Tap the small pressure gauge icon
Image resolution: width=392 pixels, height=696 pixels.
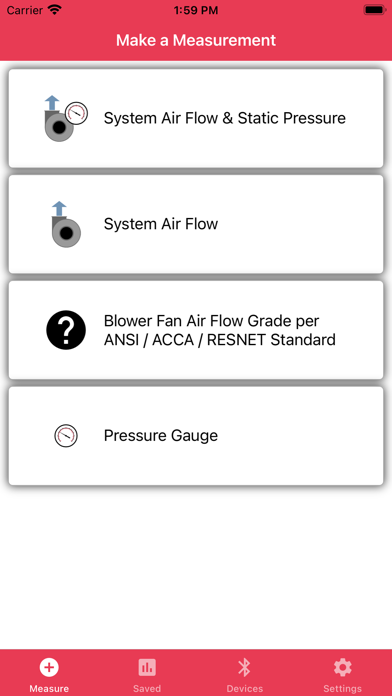point(66,435)
